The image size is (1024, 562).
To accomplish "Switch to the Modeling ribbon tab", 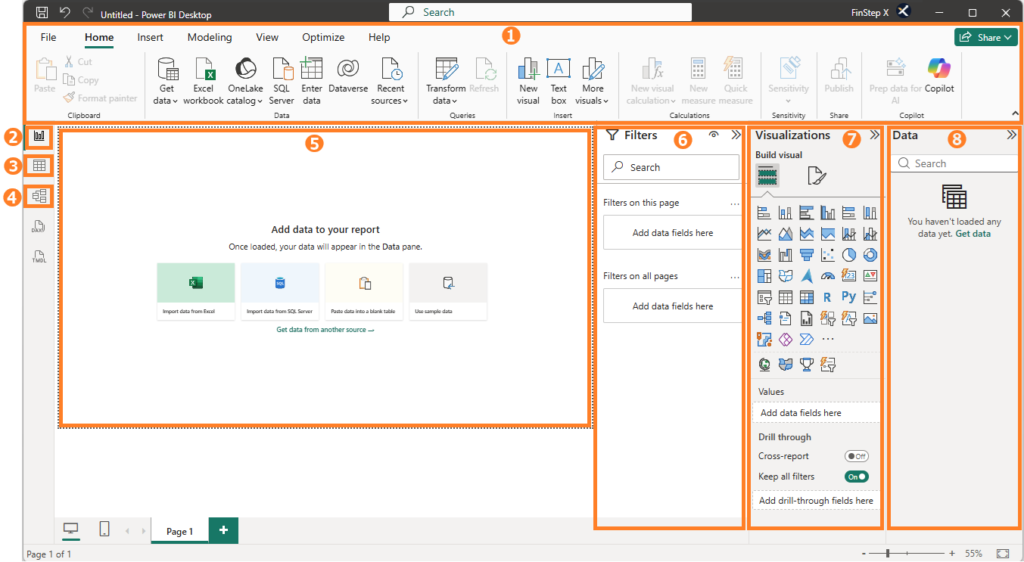I will tap(210, 37).
